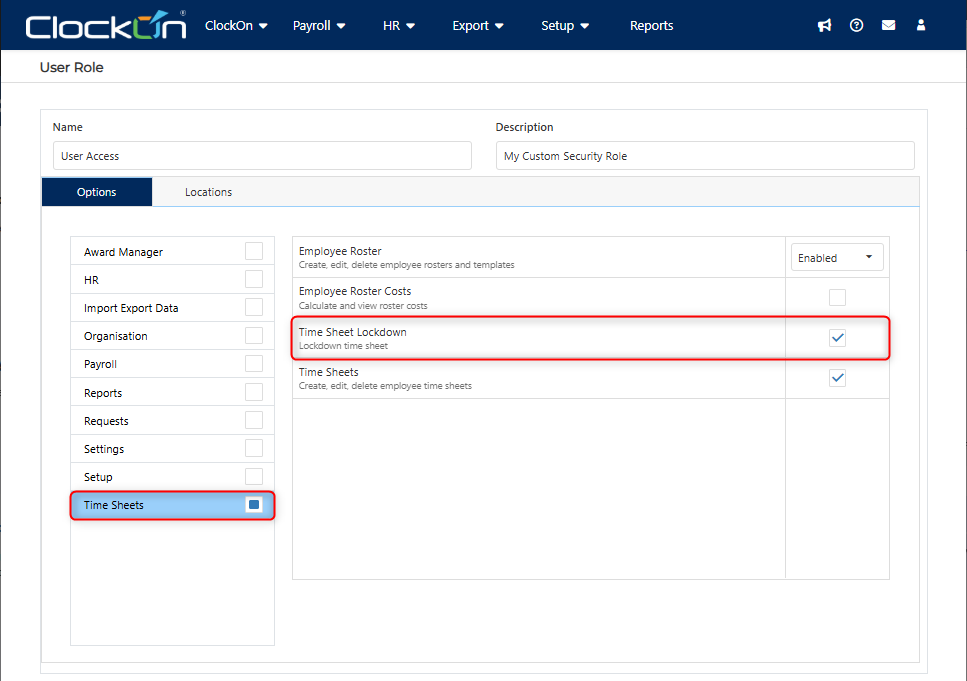Image resolution: width=967 pixels, height=681 pixels.
Task: Click the Name input field
Action: (x=262, y=156)
